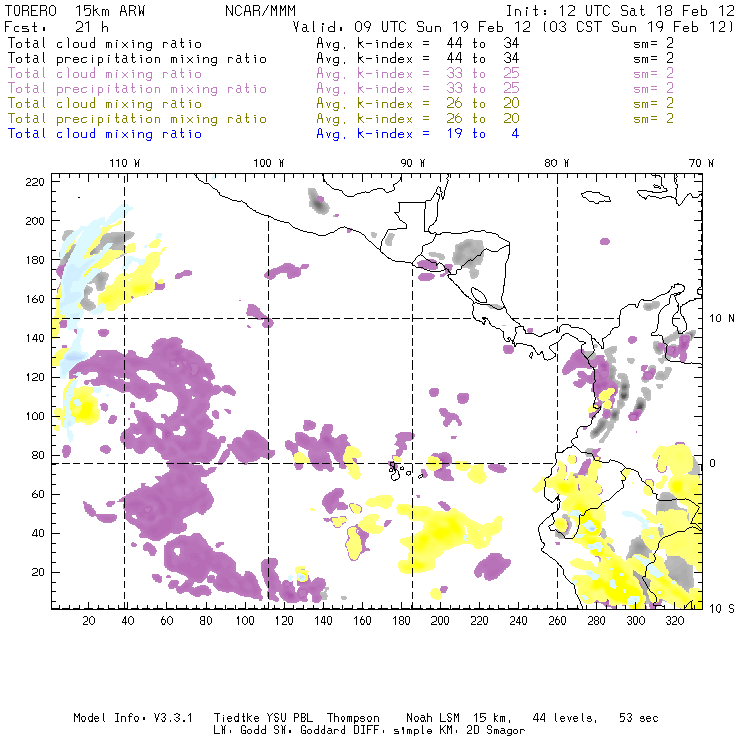740x740 pixels.
Task: Click the '10 S' latitude label
Action: 722,608
